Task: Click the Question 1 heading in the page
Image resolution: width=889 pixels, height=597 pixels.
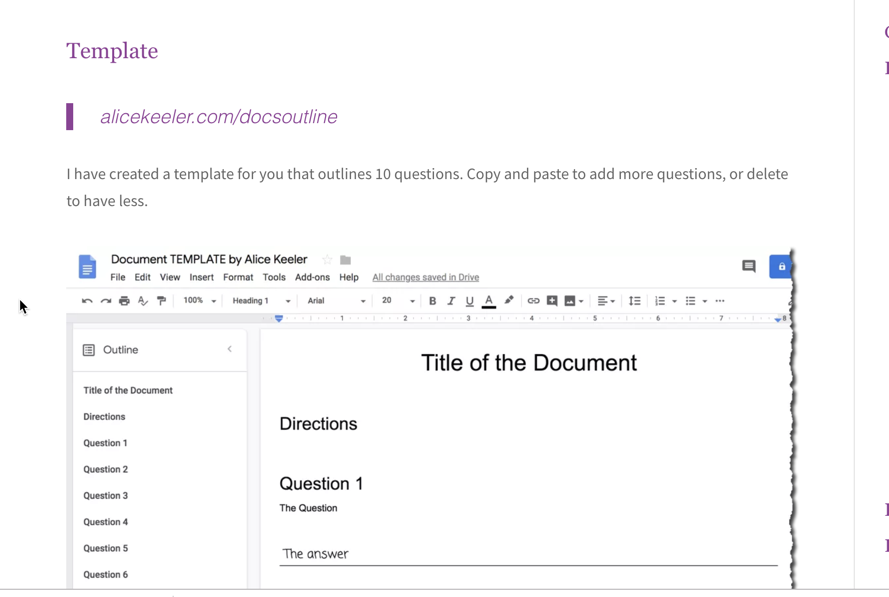Action: point(321,484)
